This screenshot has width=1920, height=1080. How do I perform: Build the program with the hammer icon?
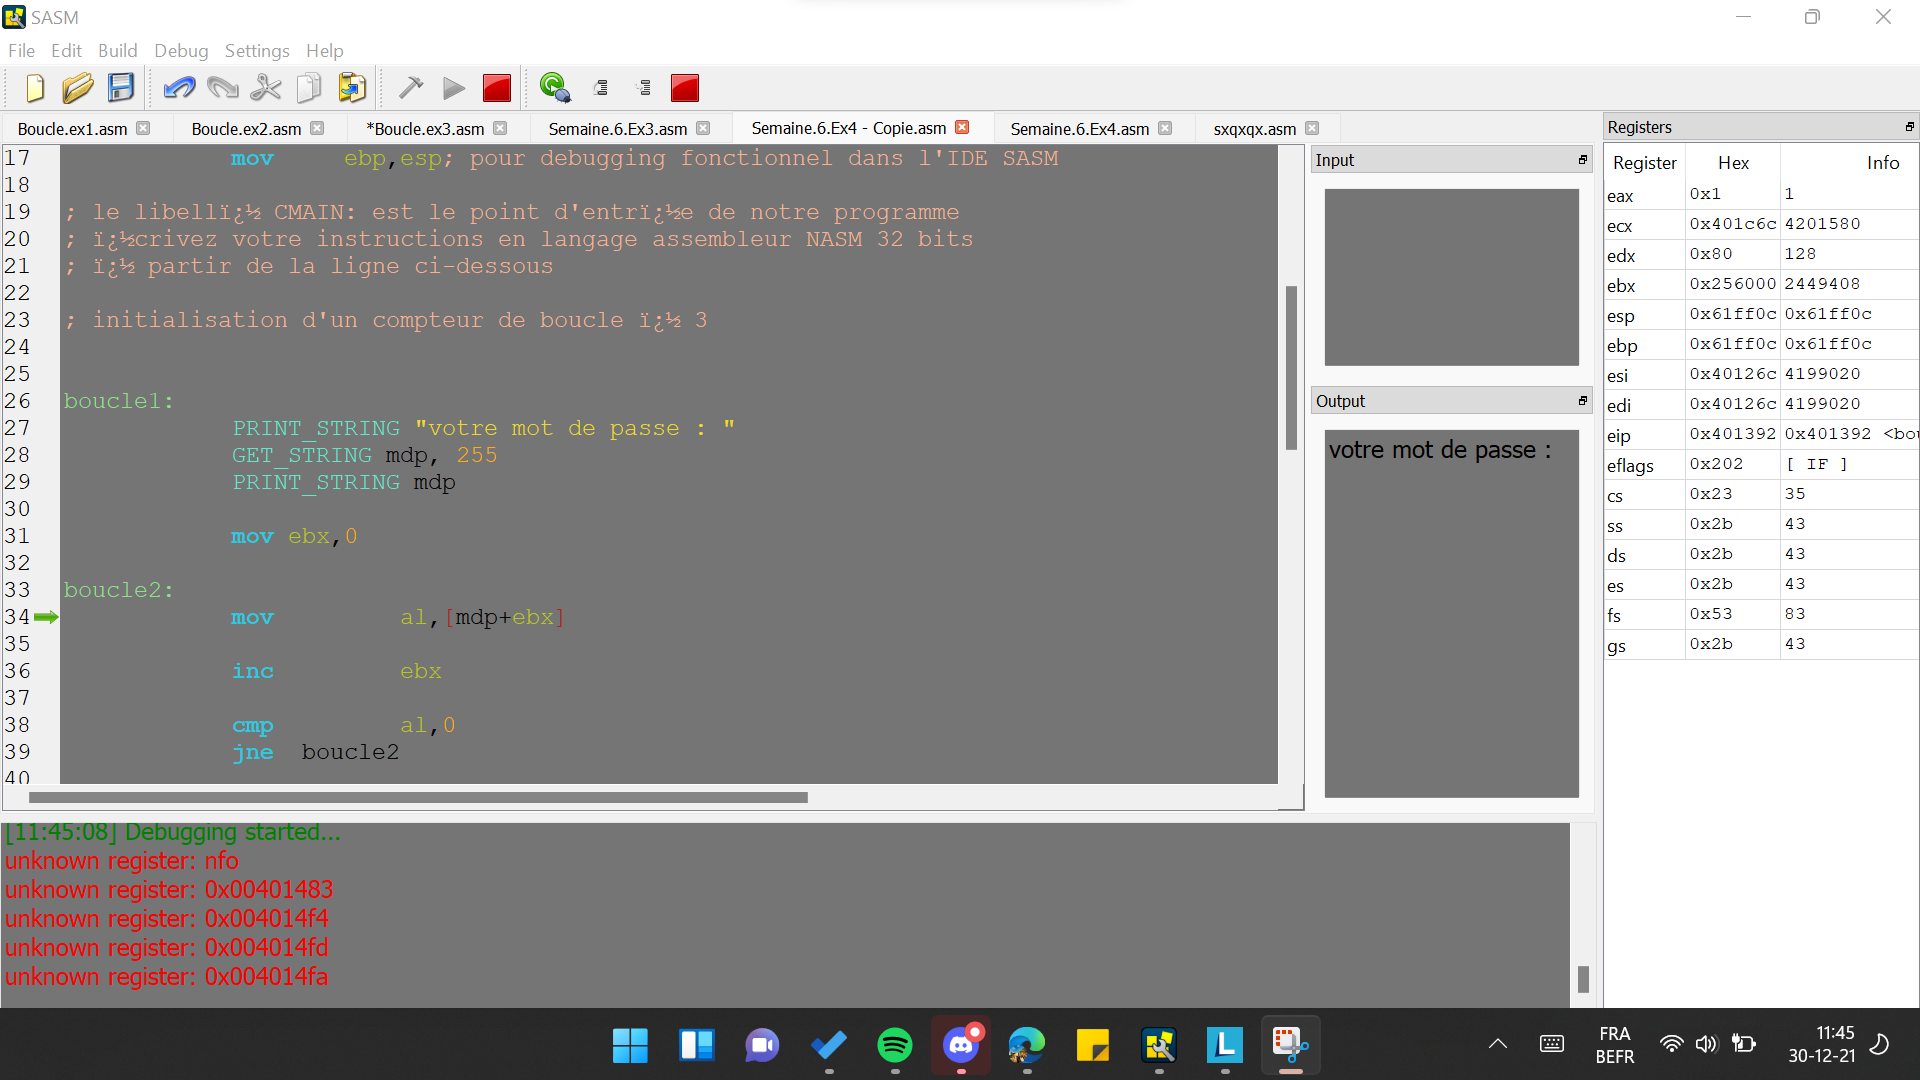410,88
